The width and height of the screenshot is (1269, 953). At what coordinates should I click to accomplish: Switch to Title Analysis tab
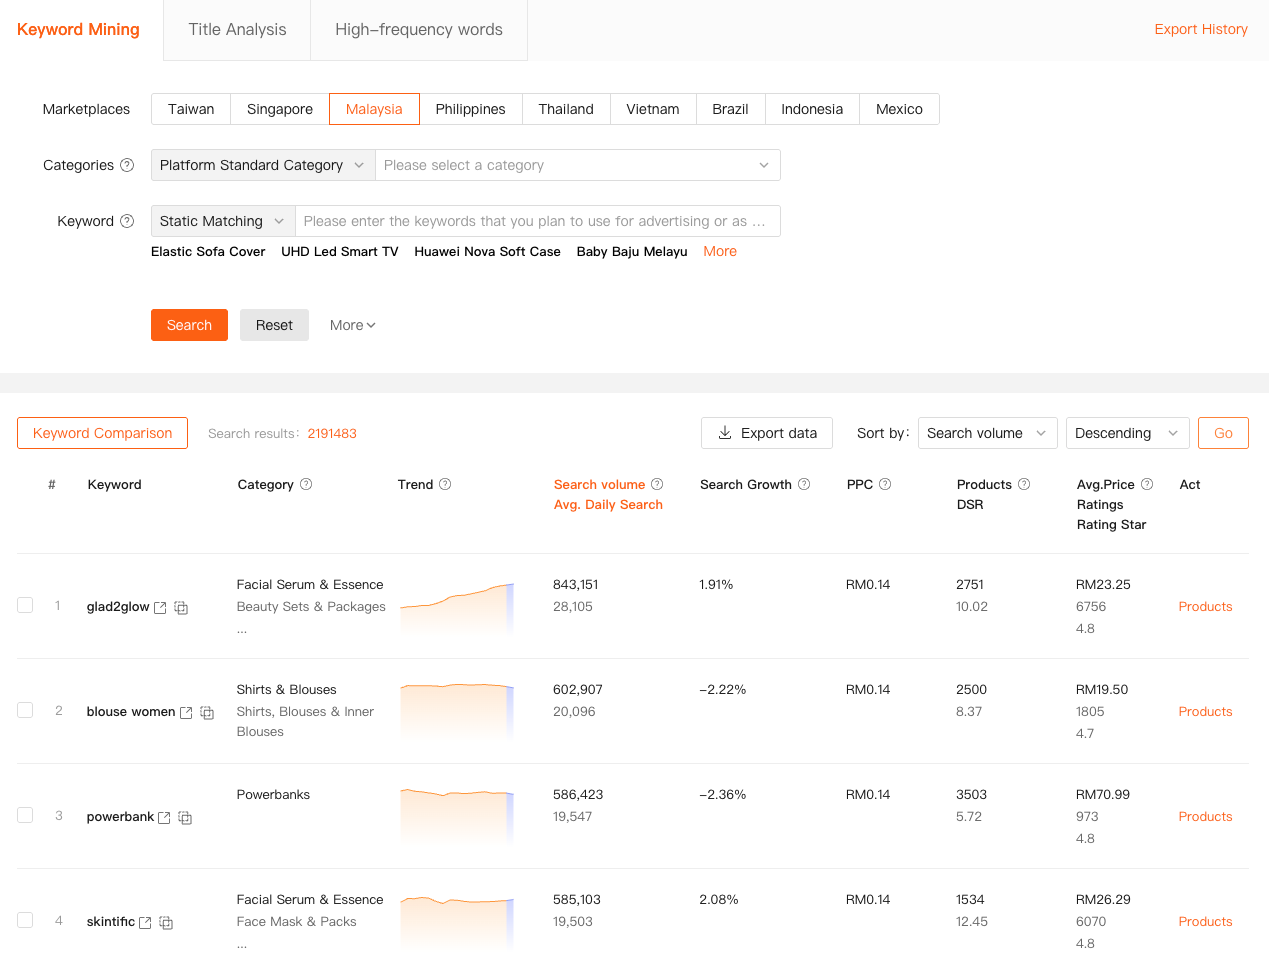tap(237, 30)
